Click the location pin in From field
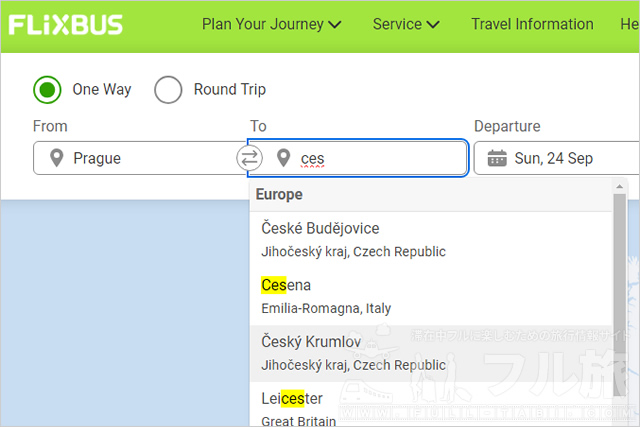This screenshot has width=640, height=427. coord(56,158)
